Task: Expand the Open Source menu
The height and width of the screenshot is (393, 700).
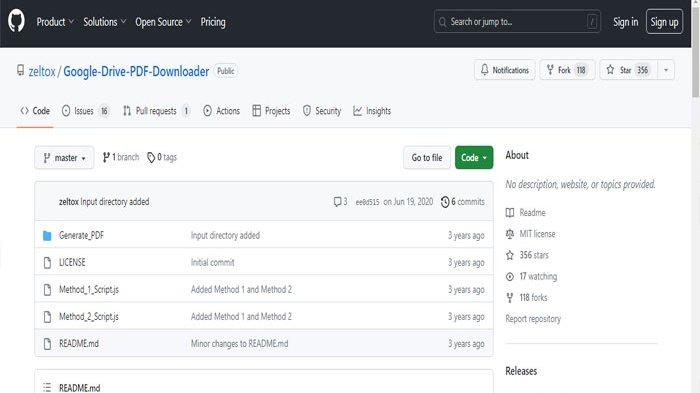Action: [163, 22]
